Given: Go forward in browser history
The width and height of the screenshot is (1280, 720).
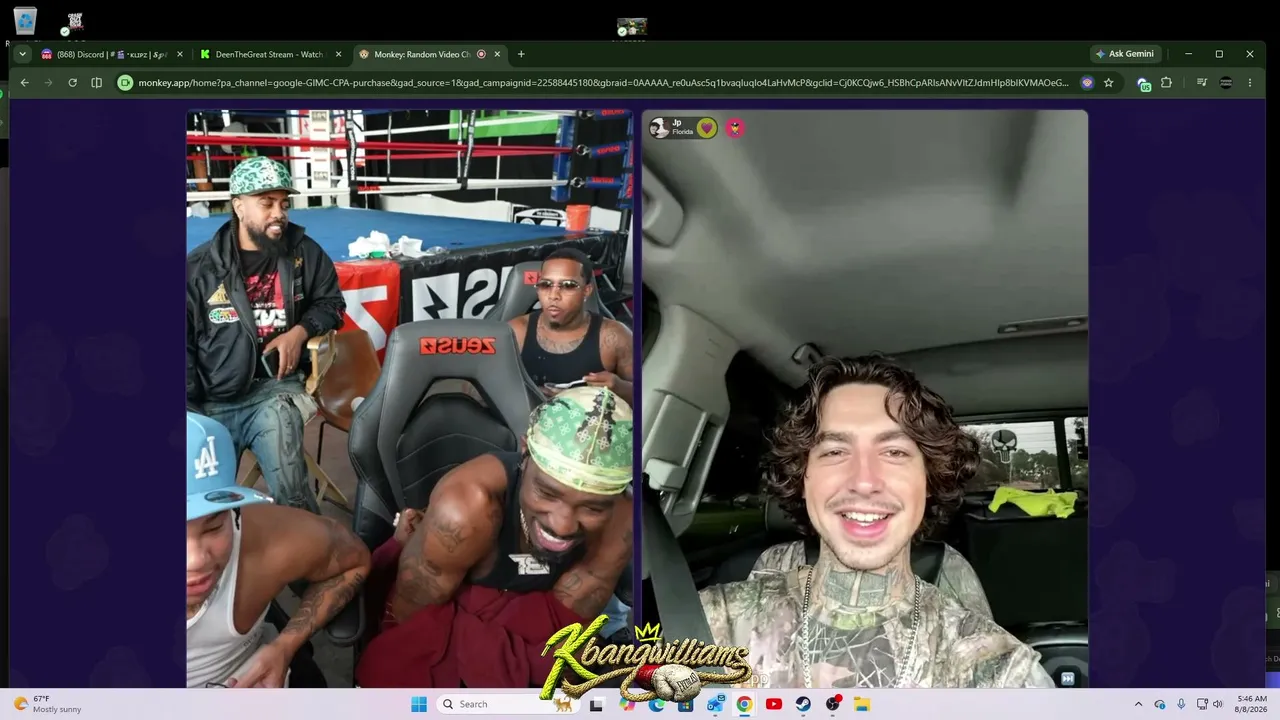Looking at the screenshot, I should (48, 83).
